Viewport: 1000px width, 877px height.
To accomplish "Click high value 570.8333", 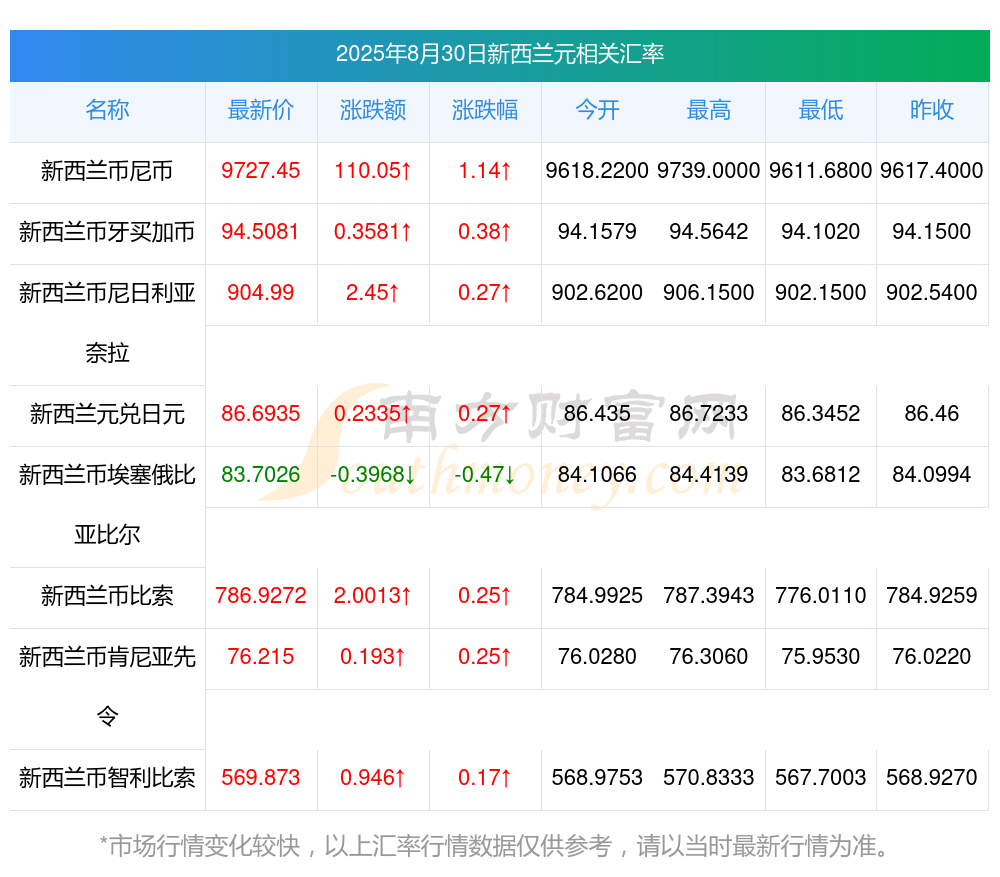I will [x=709, y=778].
